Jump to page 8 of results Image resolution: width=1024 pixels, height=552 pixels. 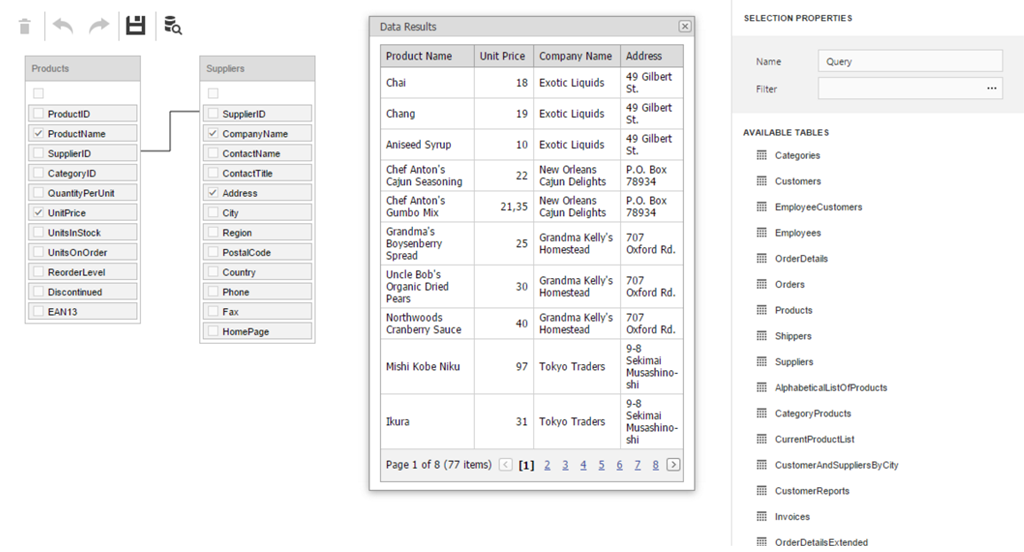[655, 465]
